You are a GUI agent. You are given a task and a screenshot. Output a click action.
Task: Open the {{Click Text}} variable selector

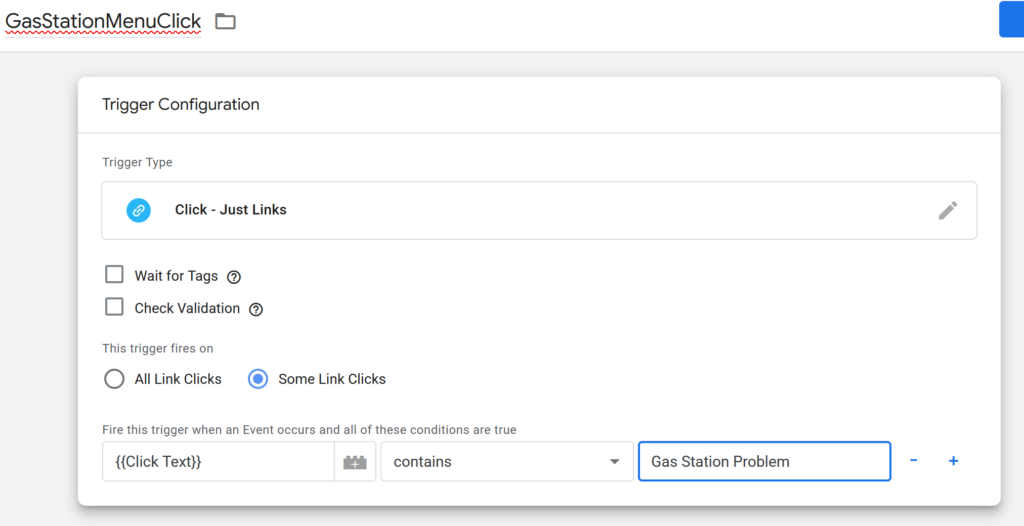tap(218, 462)
